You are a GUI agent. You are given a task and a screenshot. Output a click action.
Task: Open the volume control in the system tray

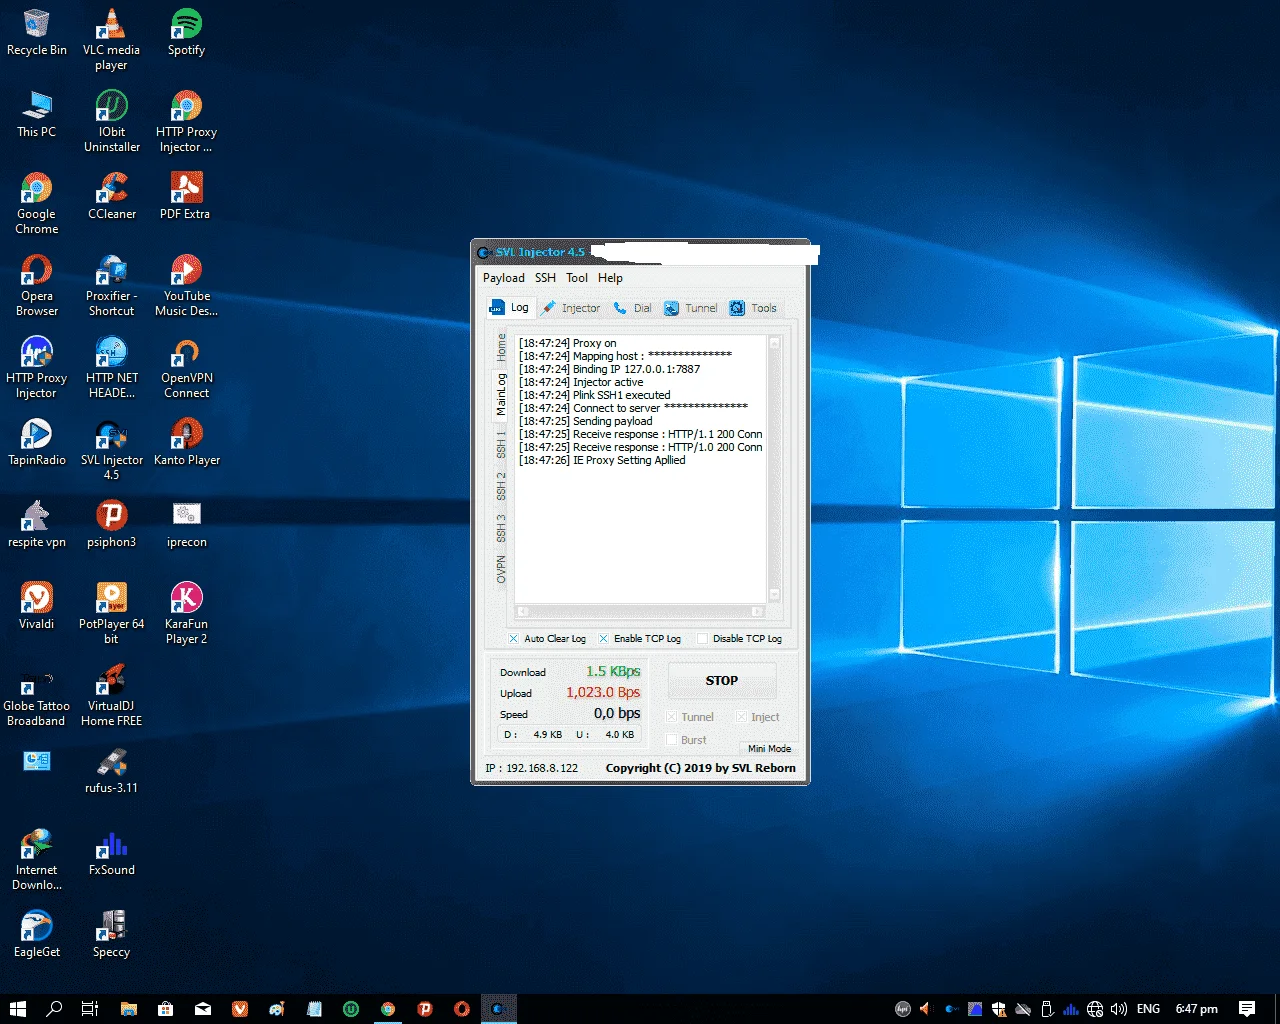(x=1119, y=1009)
